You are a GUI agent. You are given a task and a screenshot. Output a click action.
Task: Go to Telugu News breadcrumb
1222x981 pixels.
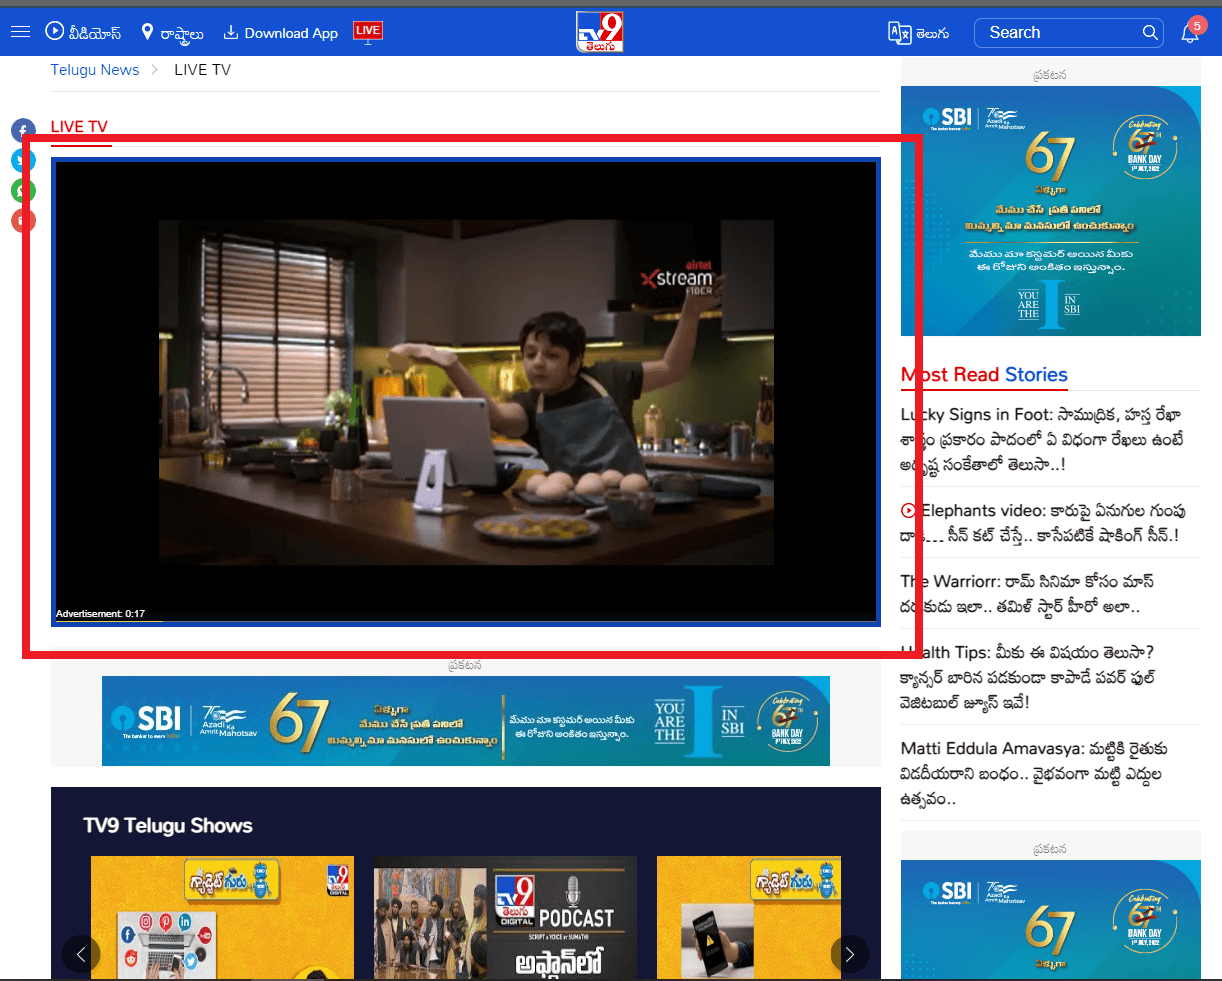(95, 70)
